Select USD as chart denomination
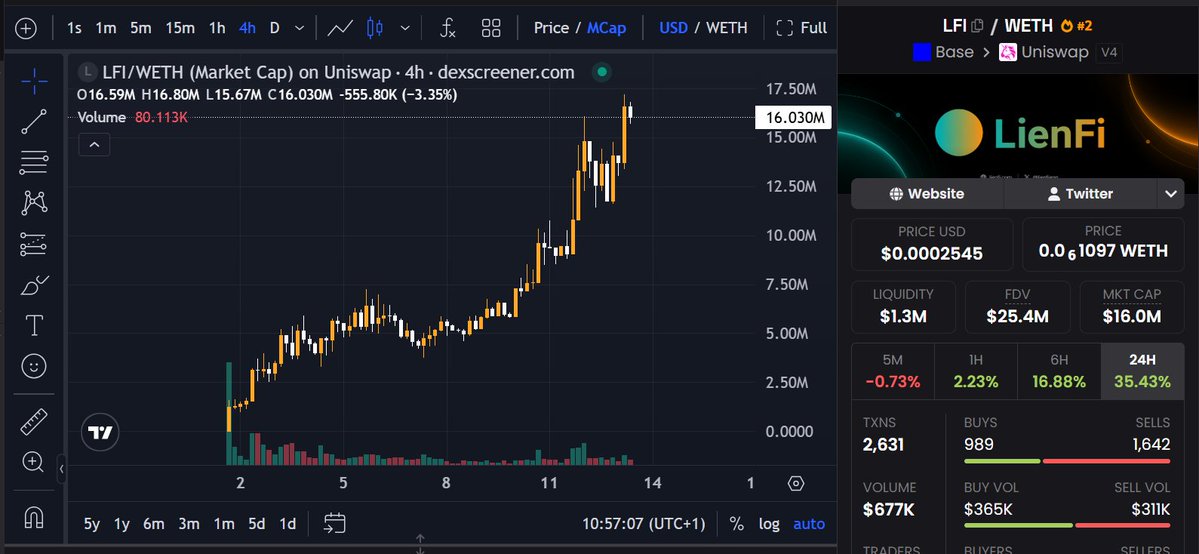 click(x=674, y=28)
